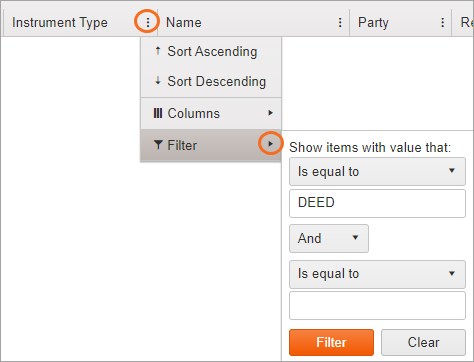
Task: Open the Party column options menu
Action: [442, 22]
